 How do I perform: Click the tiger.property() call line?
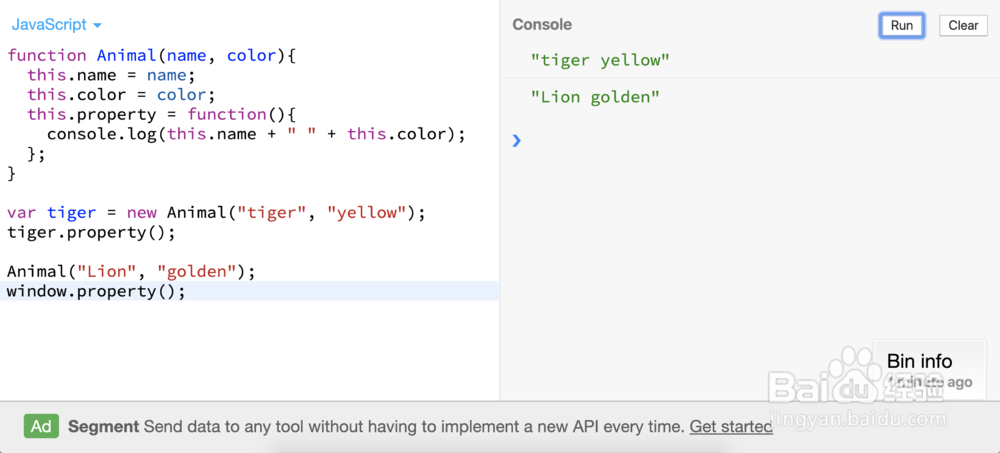[91, 232]
